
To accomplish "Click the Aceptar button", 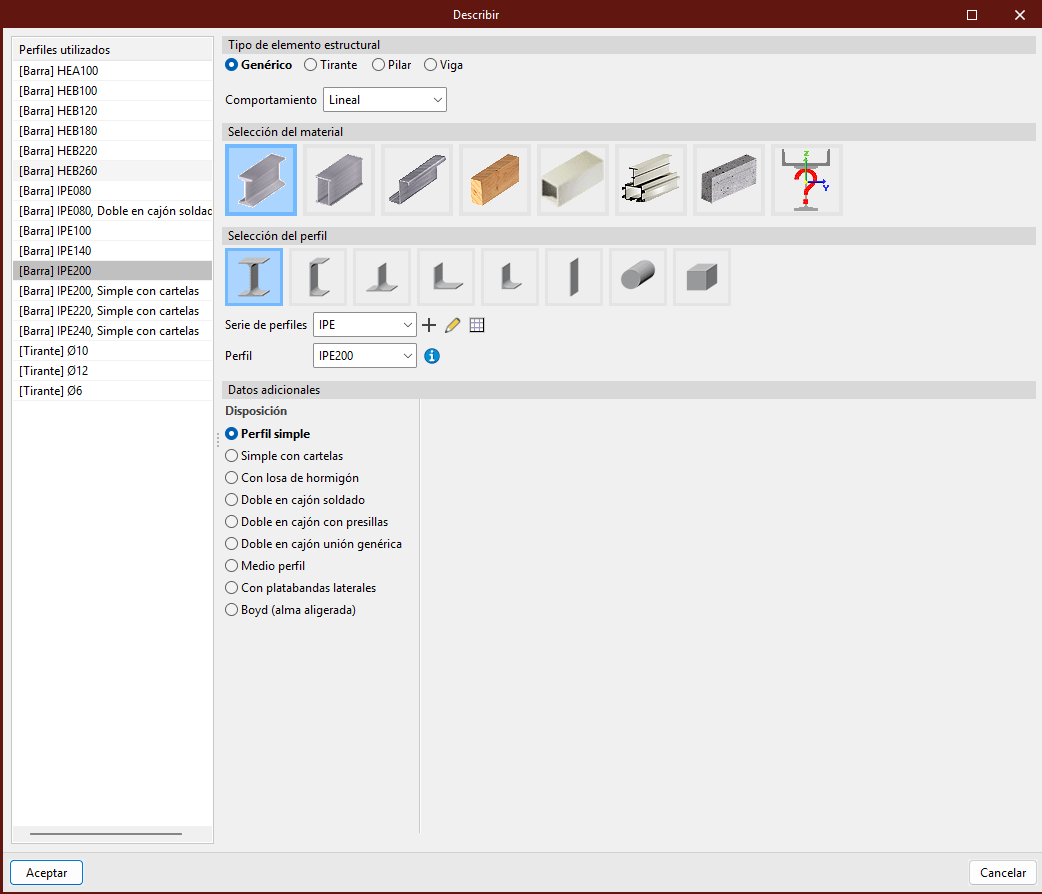I will pyautogui.click(x=46, y=873).
